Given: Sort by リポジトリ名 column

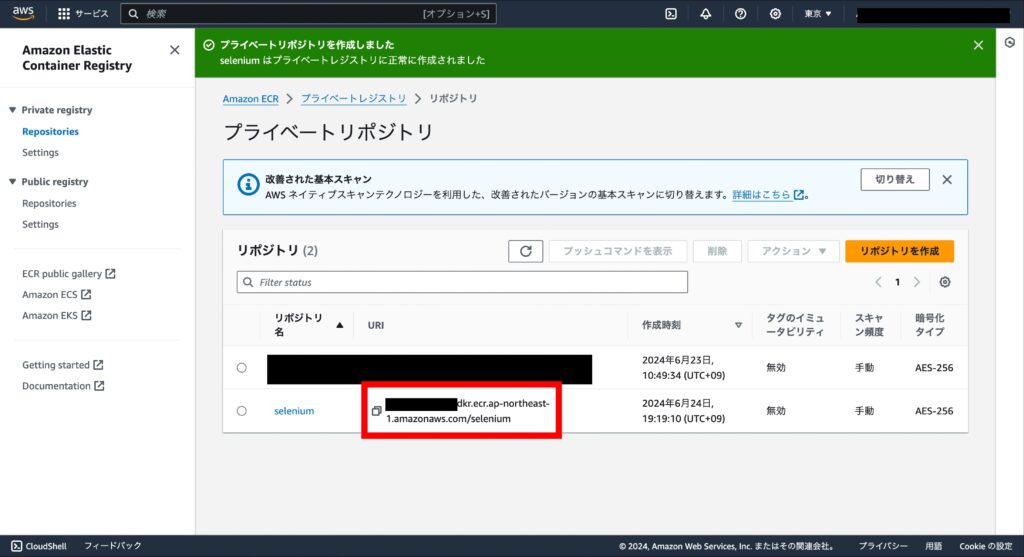Looking at the screenshot, I should tap(308, 325).
